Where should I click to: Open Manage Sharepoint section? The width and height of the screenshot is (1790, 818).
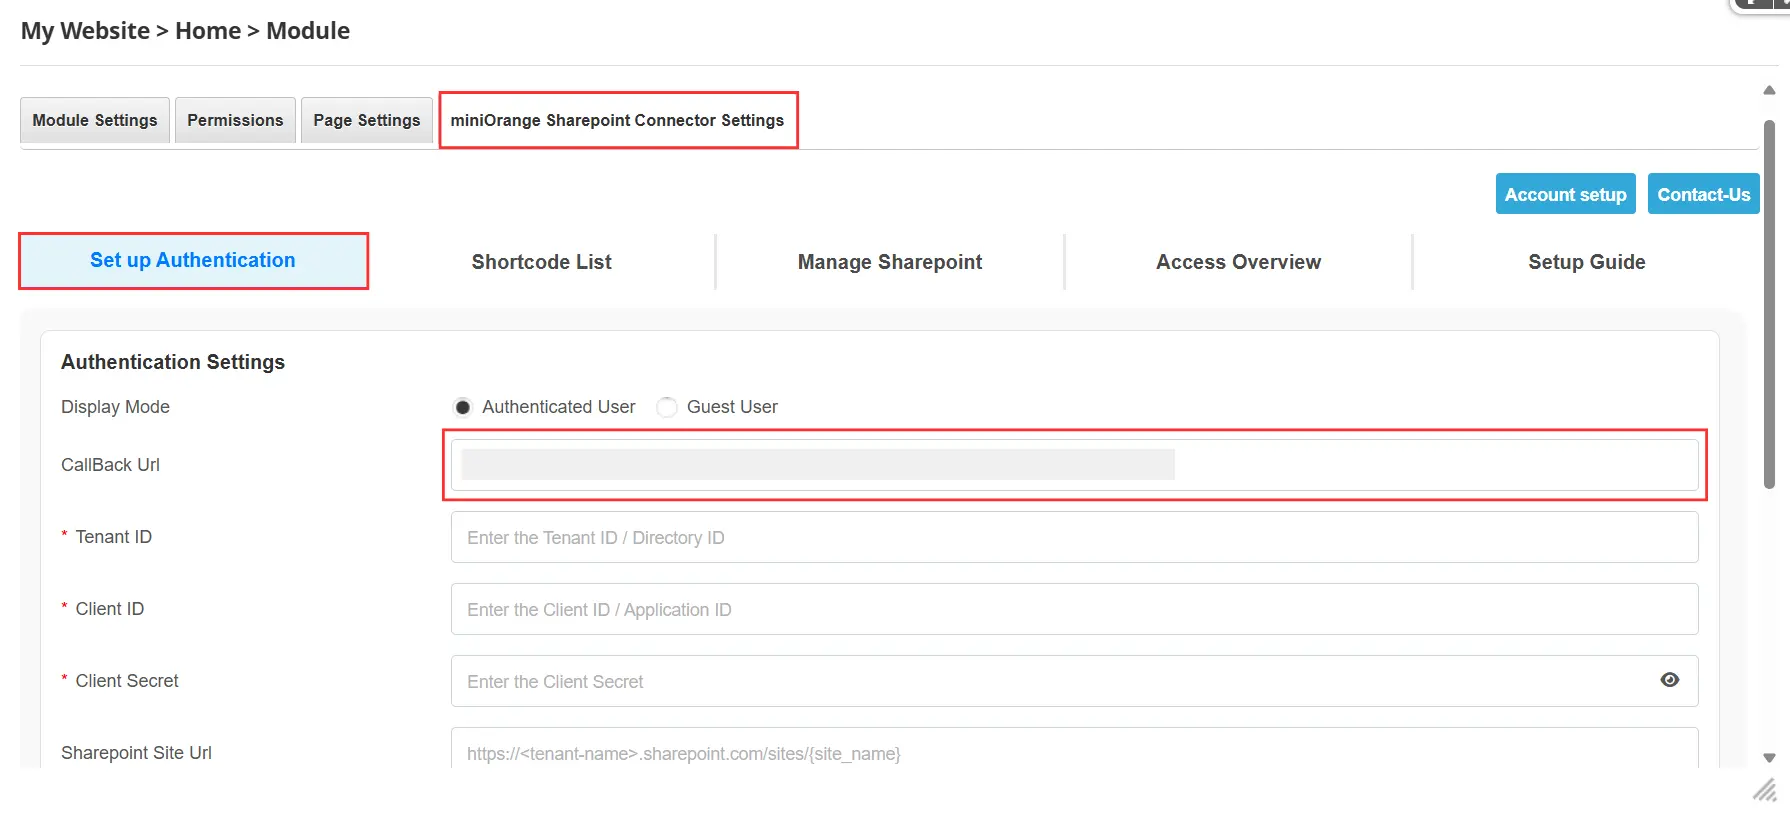click(890, 262)
